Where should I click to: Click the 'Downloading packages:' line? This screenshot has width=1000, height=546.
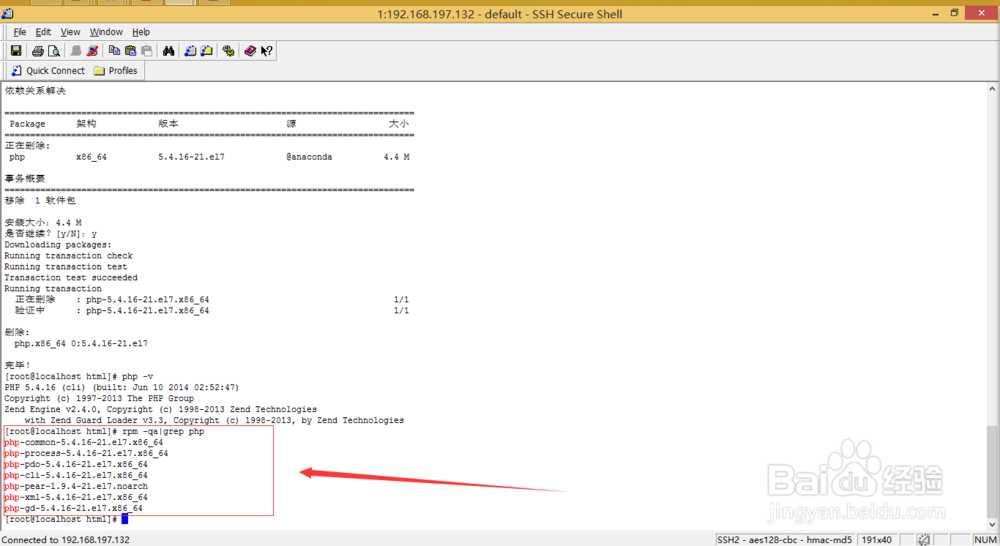coord(57,244)
